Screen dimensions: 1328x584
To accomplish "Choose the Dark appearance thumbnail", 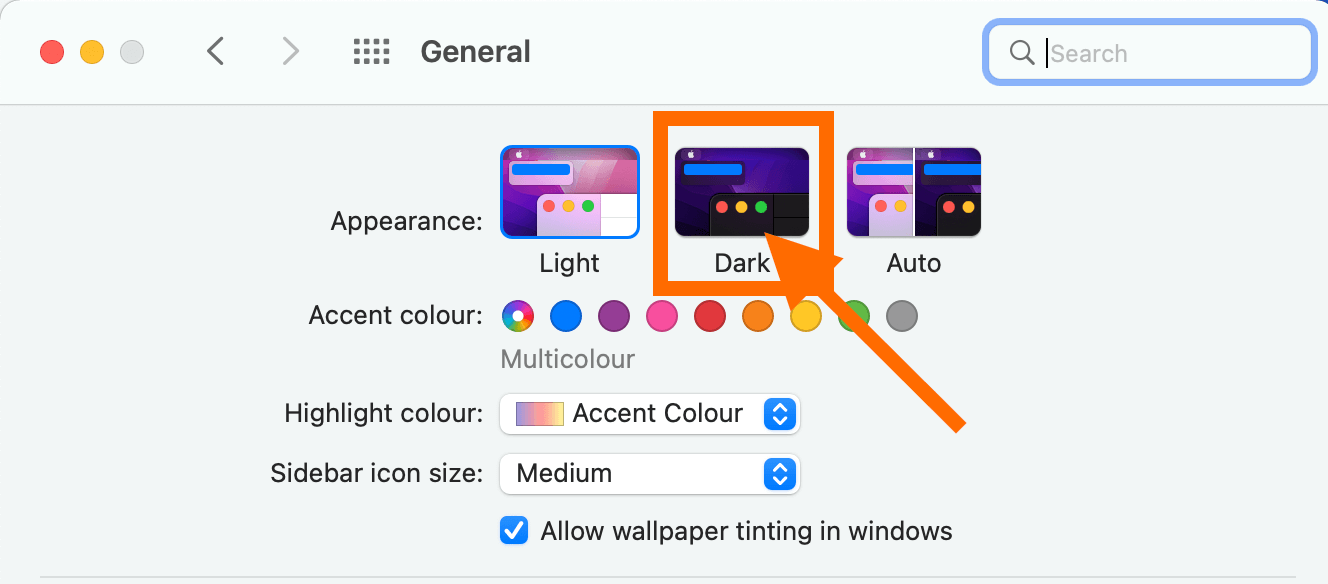I will coord(742,192).
